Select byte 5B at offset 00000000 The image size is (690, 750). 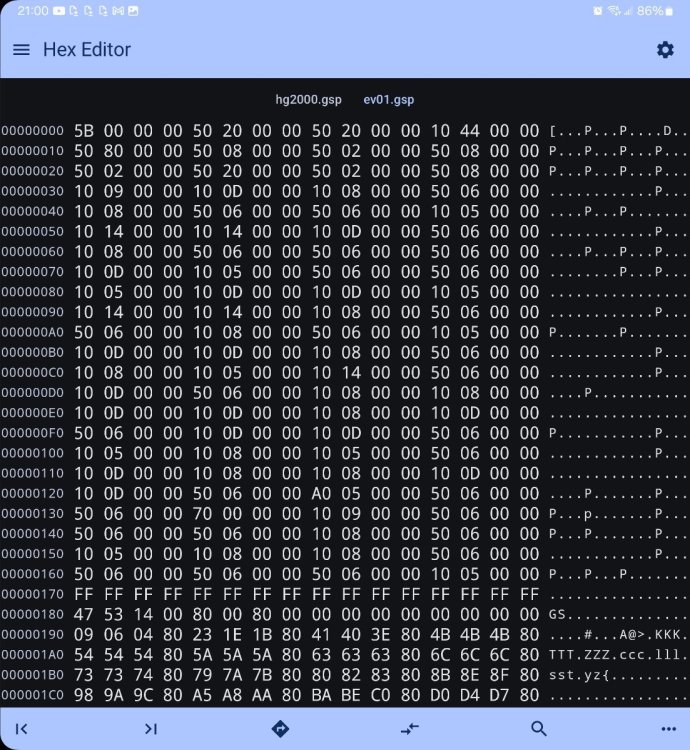pos(84,131)
